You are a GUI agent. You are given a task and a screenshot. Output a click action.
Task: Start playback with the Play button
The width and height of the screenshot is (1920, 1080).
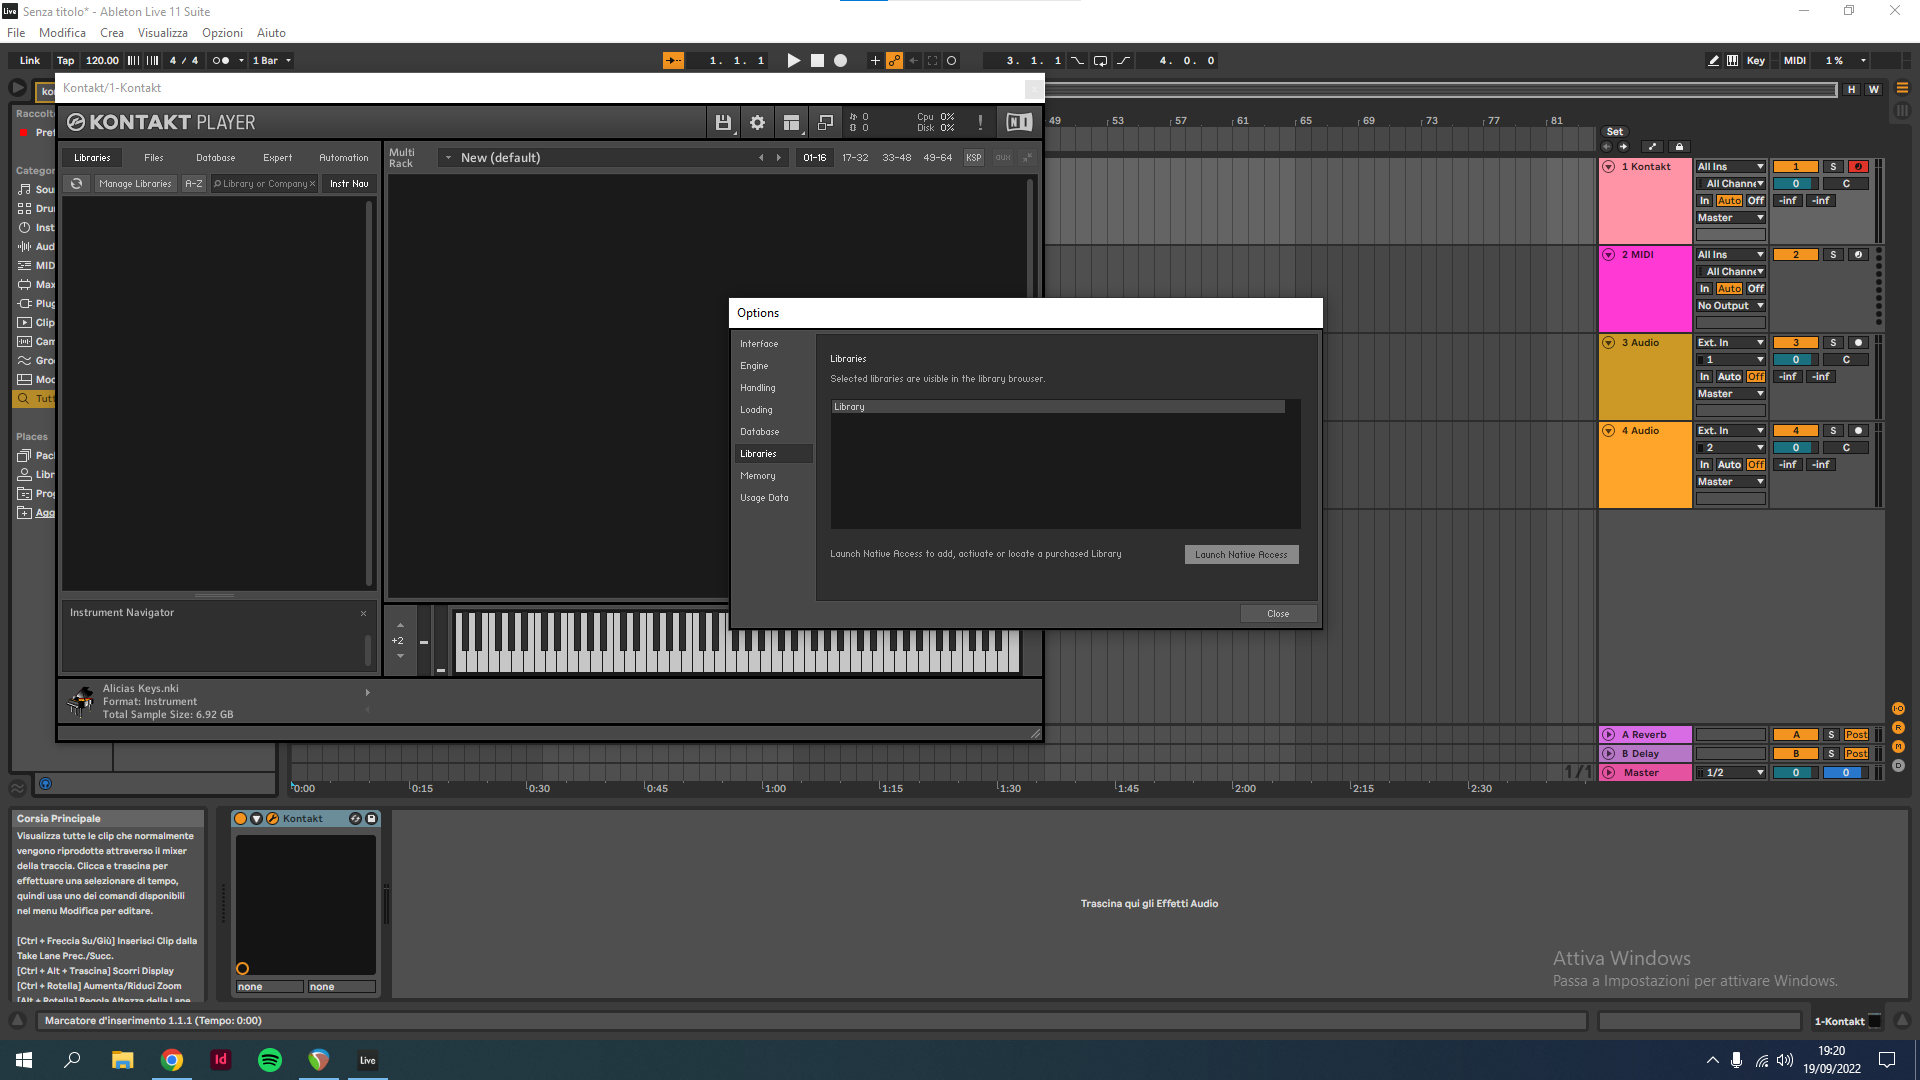tap(793, 61)
